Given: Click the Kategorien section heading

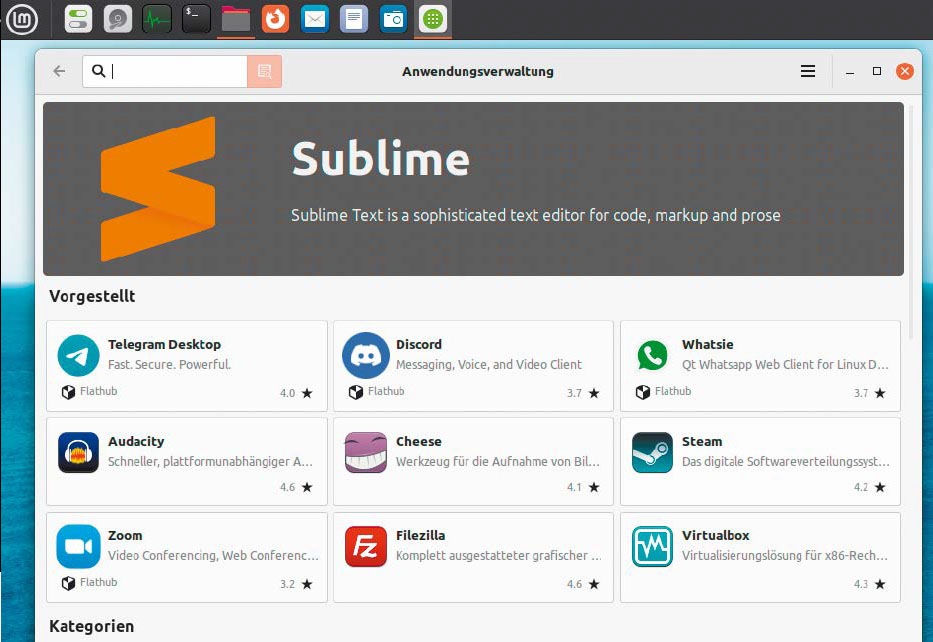Looking at the screenshot, I should [92, 626].
